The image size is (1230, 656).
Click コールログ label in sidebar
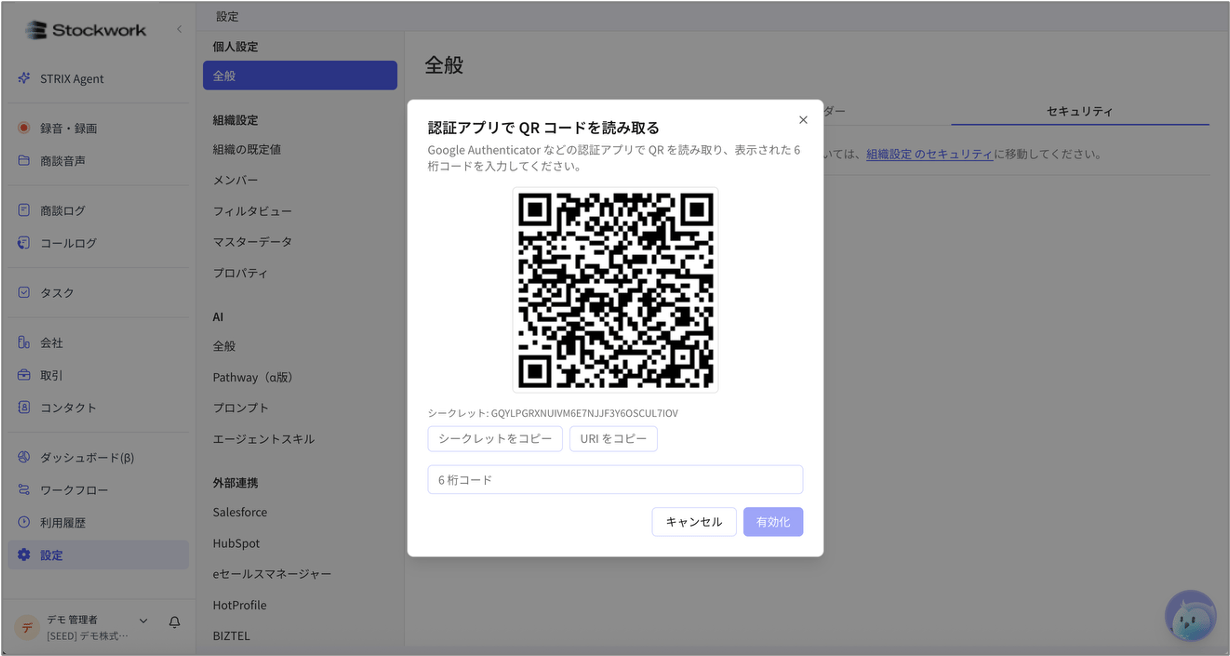coord(69,243)
